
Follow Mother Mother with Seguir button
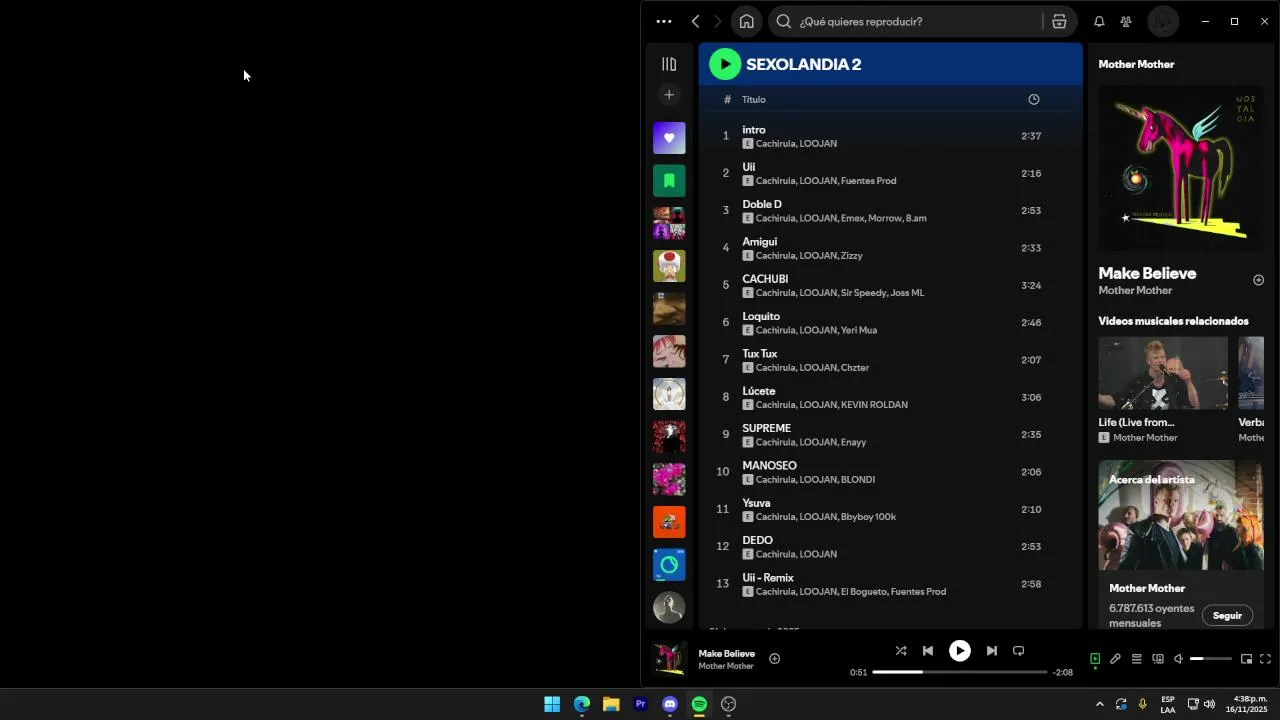click(1227, 616)
